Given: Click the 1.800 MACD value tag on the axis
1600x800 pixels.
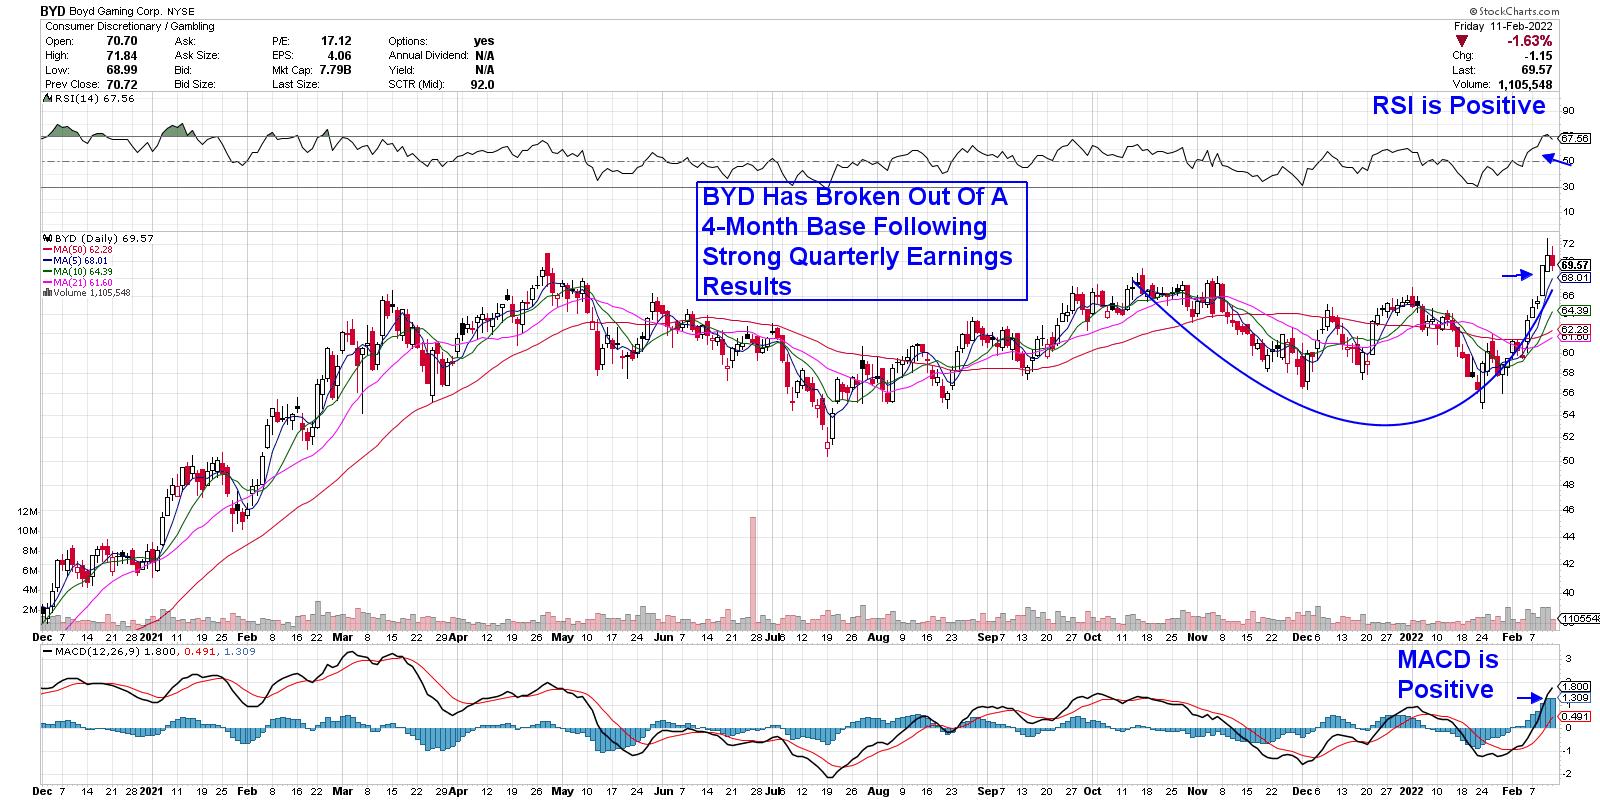Looking at the screenshot, I should tap(1574, 687).
